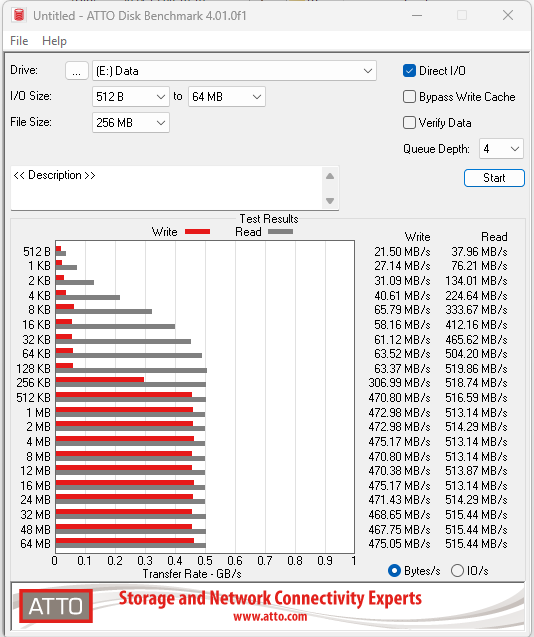
Task: Click the read value 224.64 MB/s
Action: (x=476, y=296)
